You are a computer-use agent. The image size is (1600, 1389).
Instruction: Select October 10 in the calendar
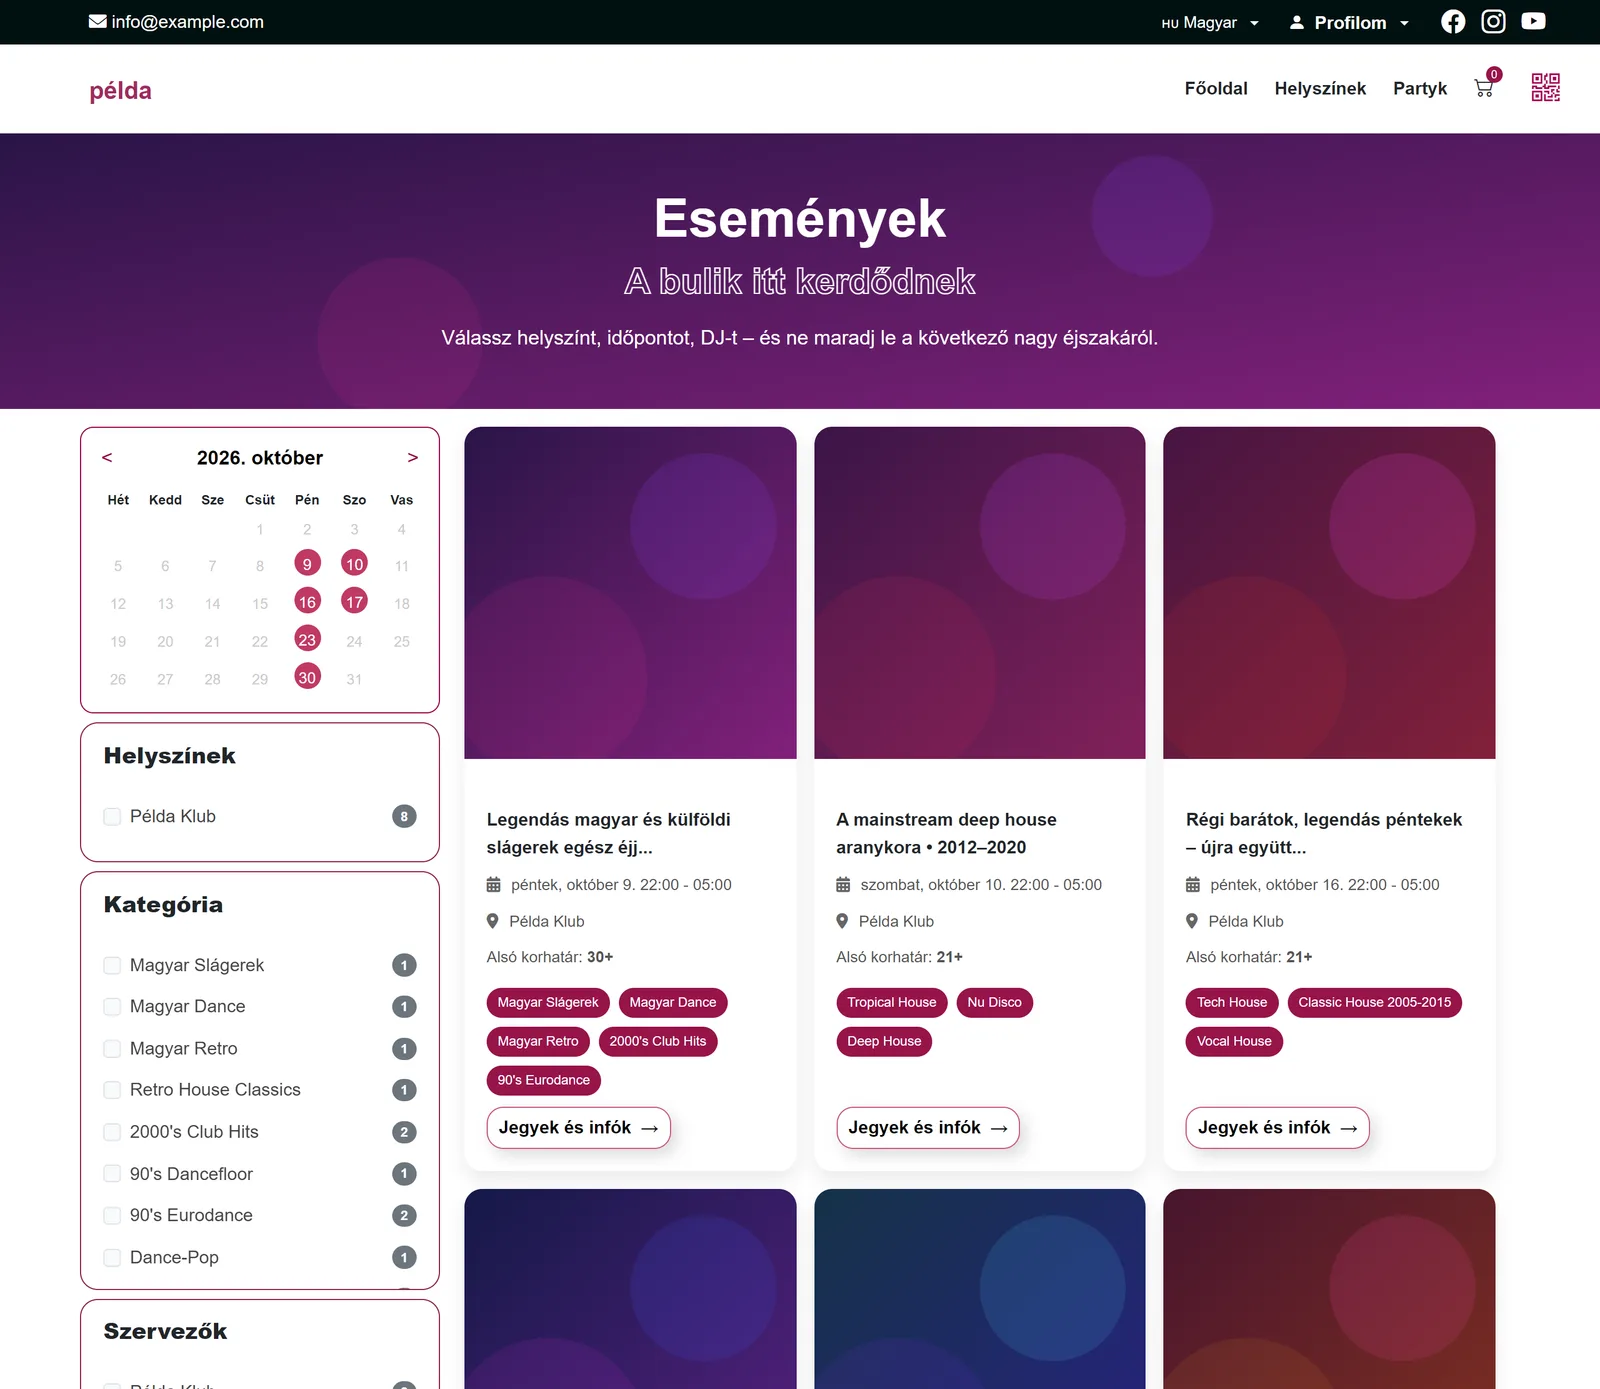[x=354, y=563]
